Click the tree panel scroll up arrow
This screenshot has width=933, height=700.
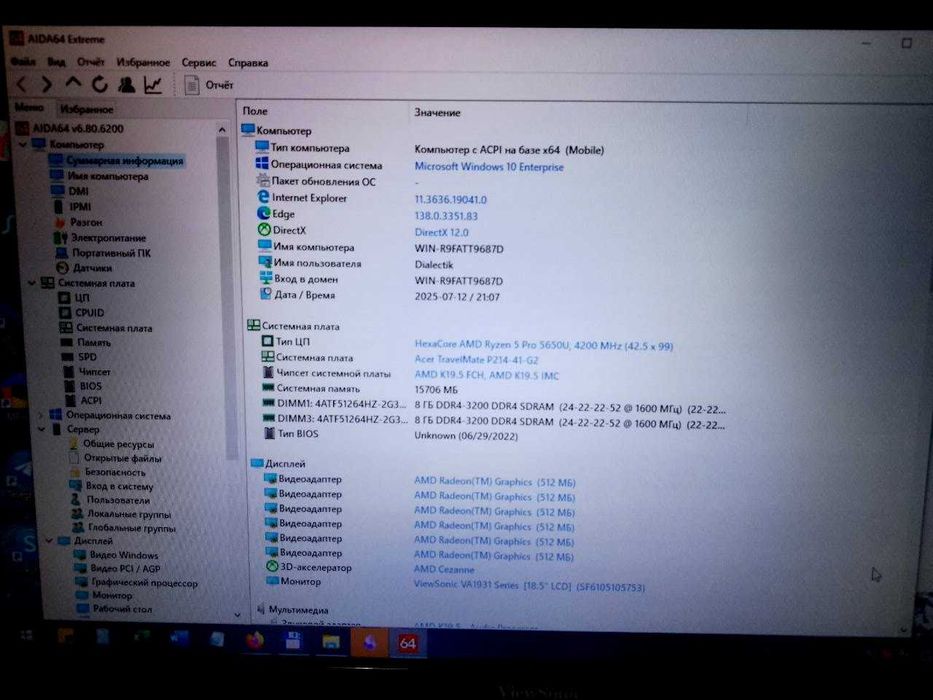(x=222, y=129)
